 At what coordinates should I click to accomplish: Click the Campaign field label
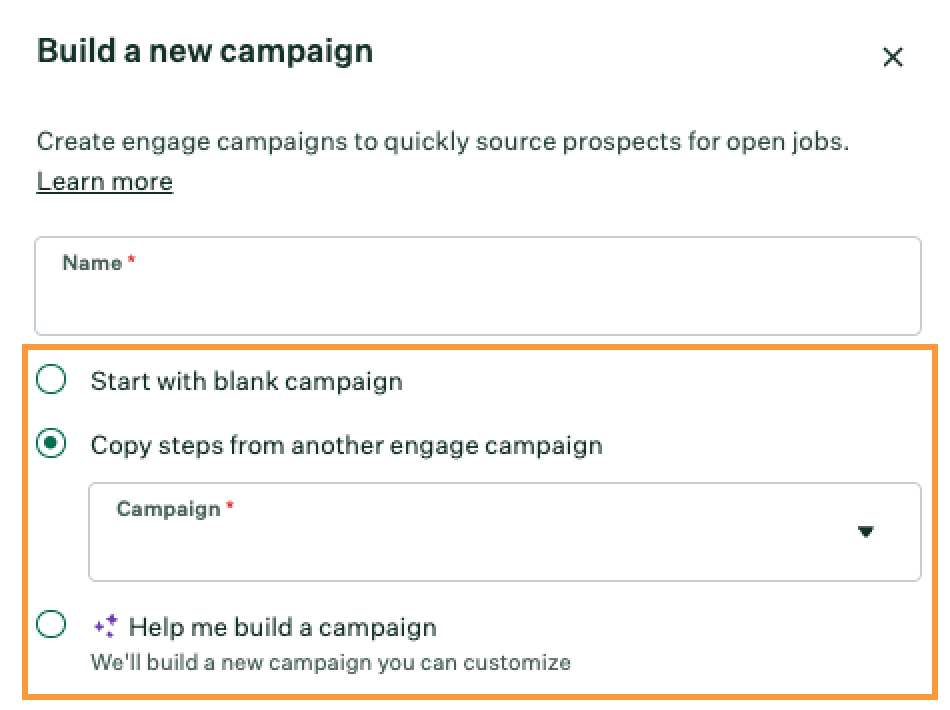pos(168,509)
